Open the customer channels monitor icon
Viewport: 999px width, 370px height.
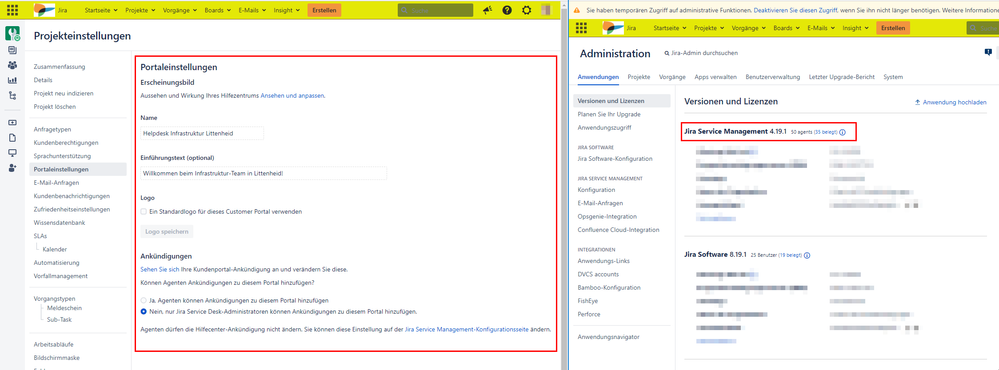[13, 153]
